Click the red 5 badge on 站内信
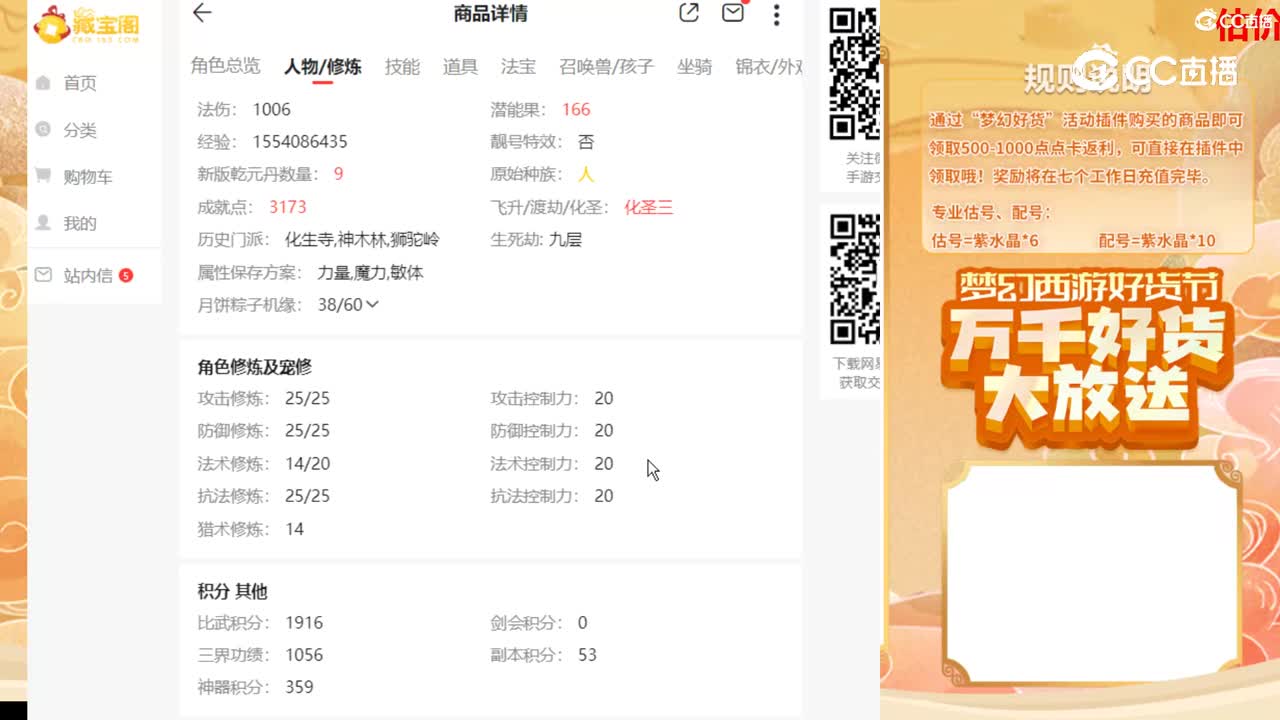1280x720 pixels. click(126, 275)
